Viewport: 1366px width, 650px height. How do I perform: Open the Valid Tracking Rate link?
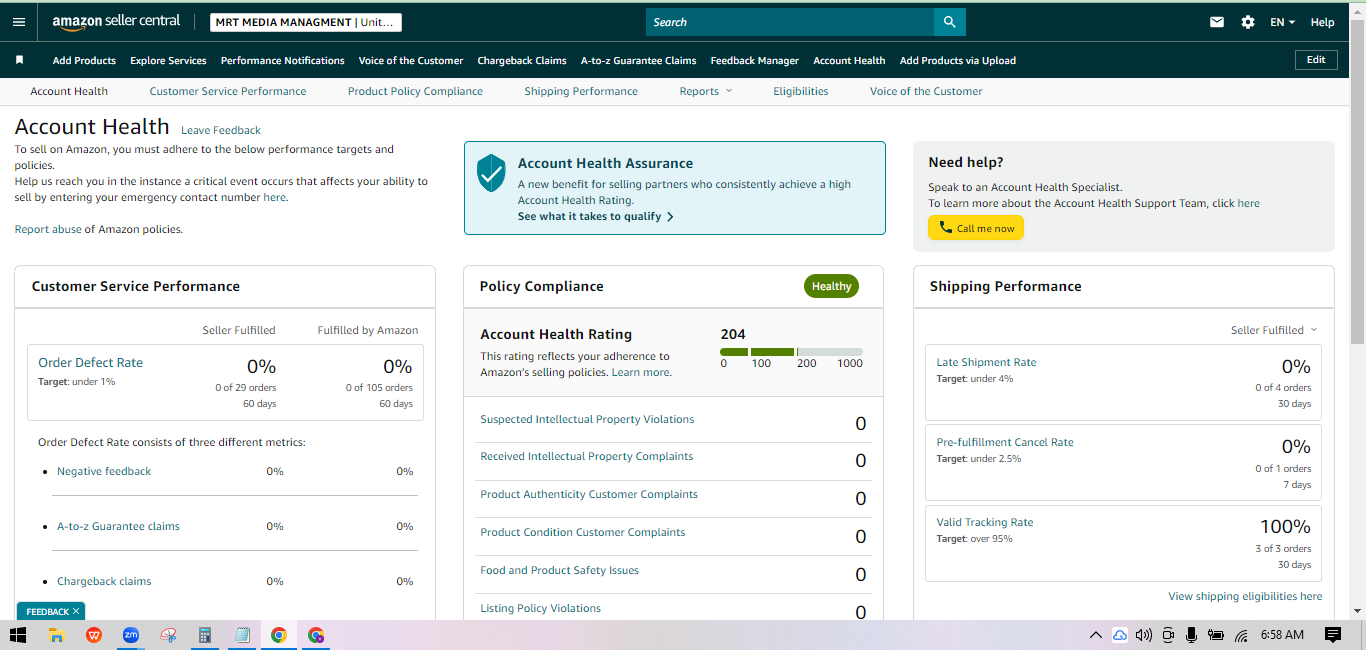985,522
